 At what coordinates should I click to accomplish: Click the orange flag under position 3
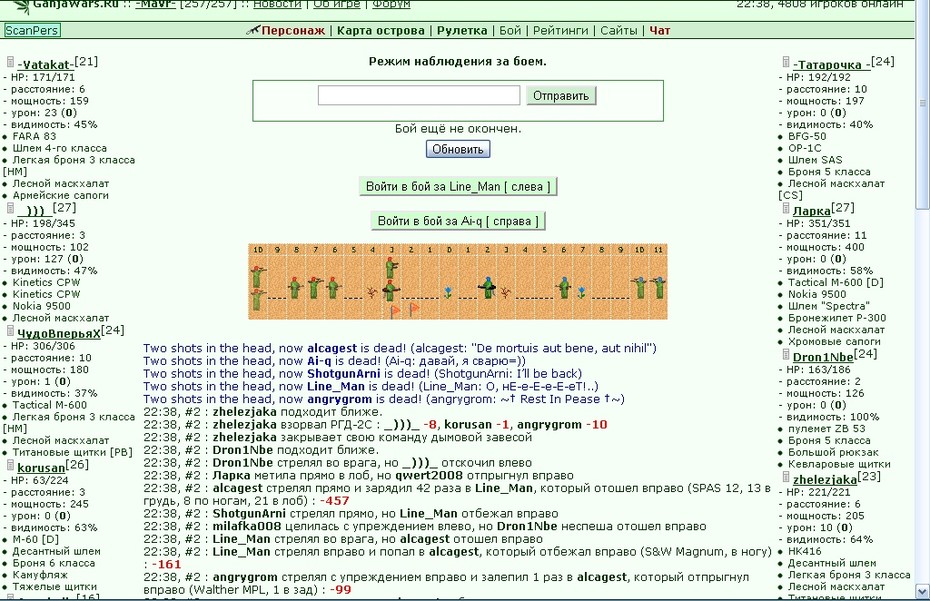click(x=394, y=311)
